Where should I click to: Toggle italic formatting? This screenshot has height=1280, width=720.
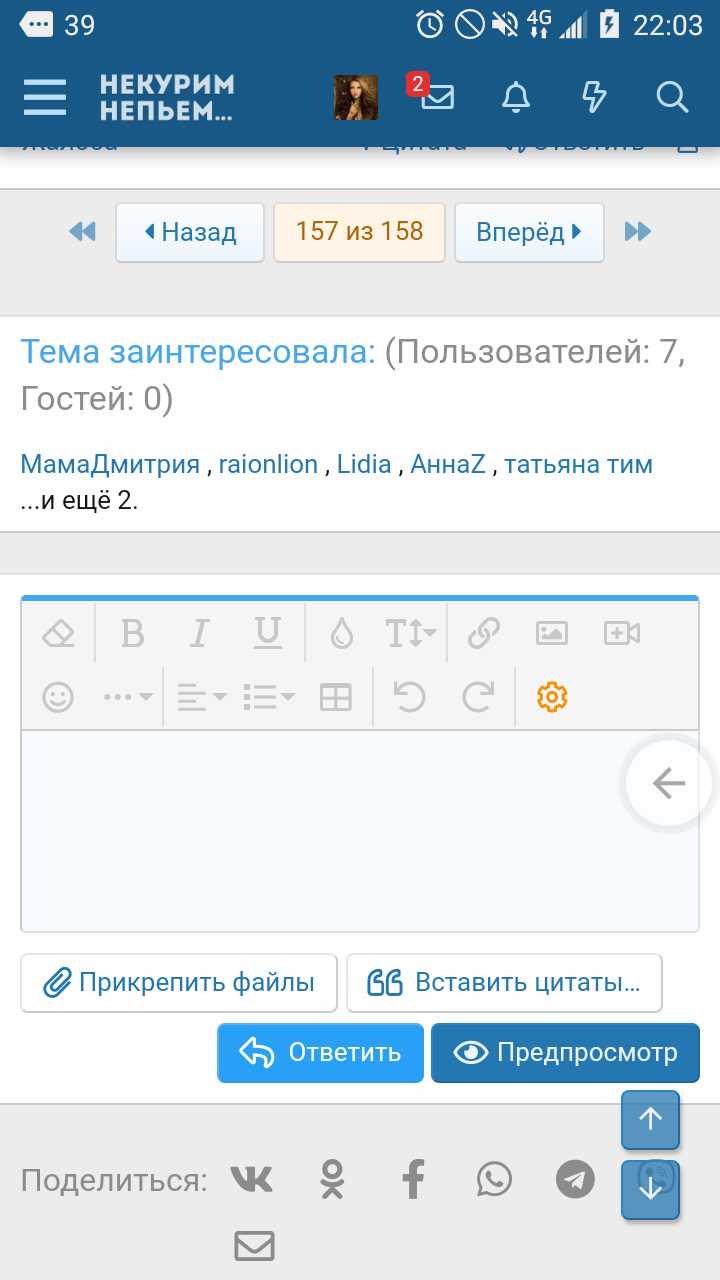(x=200, y=633)
